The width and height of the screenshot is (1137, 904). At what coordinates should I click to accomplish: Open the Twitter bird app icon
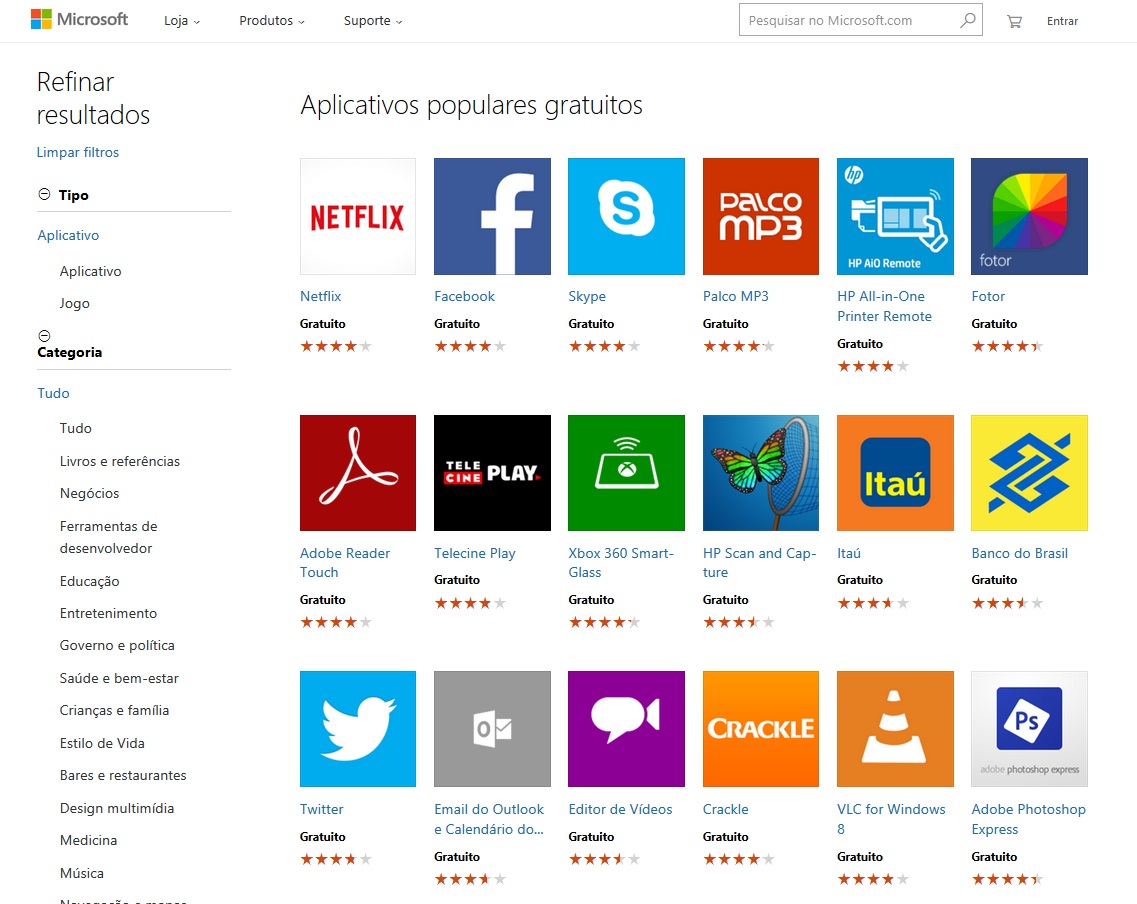pyautogui.click(x=358, y=729)
